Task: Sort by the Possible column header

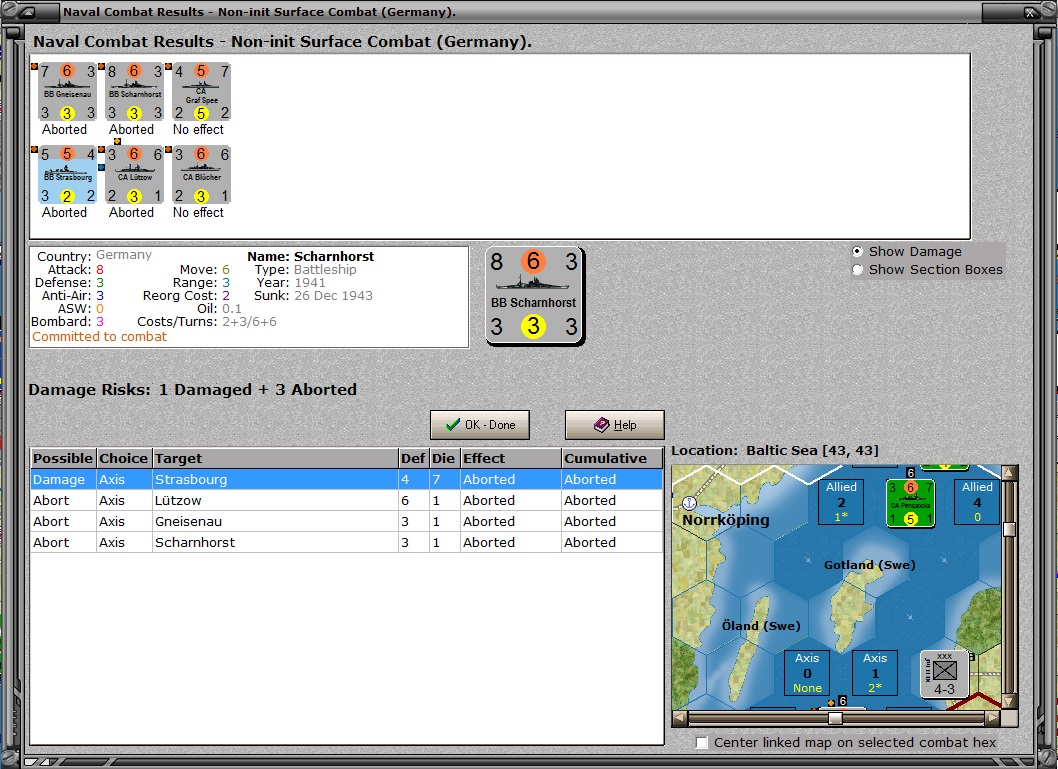Action: click(63, 459)
